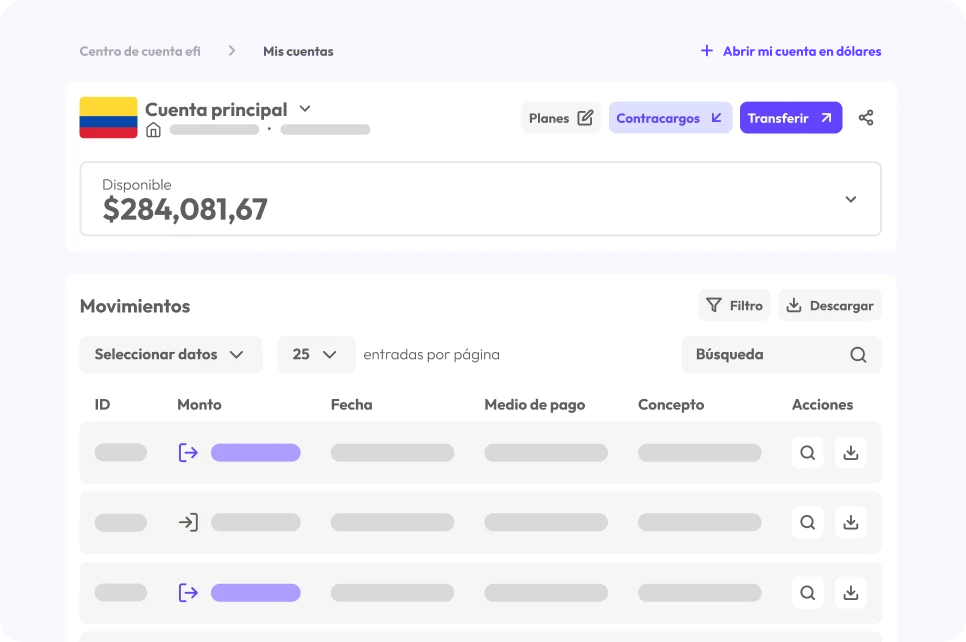Click the Transferir button
Screen dimensions: 966x642
[790, 118]
